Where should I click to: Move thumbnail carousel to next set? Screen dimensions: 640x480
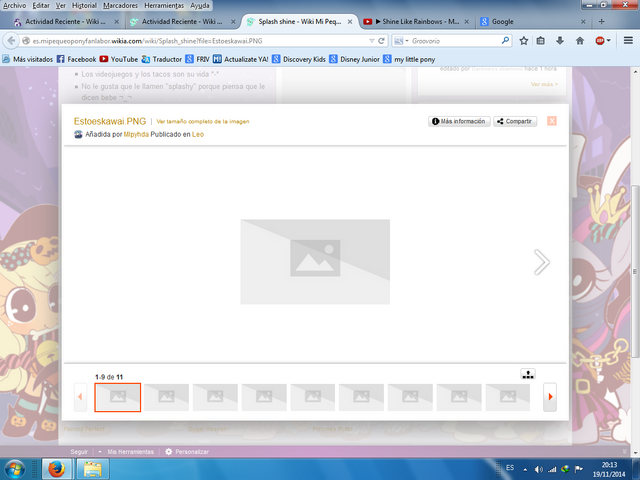pyautogui.click(x=550, y=397)
